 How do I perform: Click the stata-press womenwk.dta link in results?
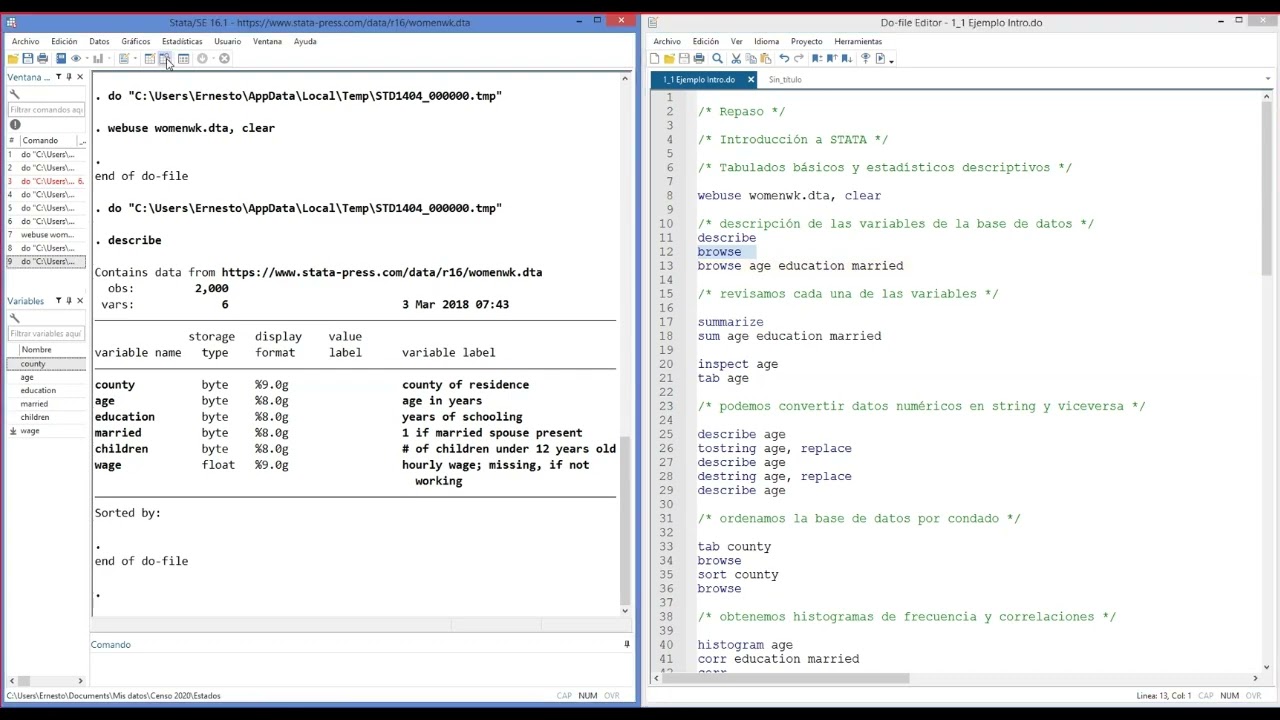pyautogui.click(x=382, y=272)
